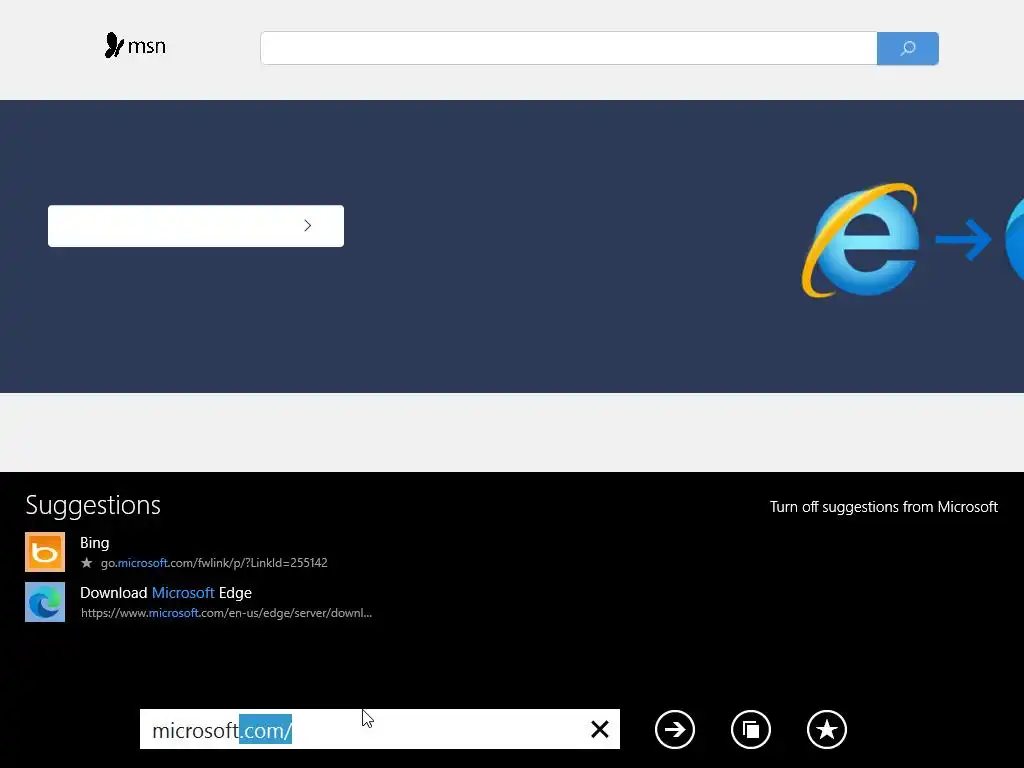Click the Suggestions heading
The image size is (1024, 768).
(93, 505)
